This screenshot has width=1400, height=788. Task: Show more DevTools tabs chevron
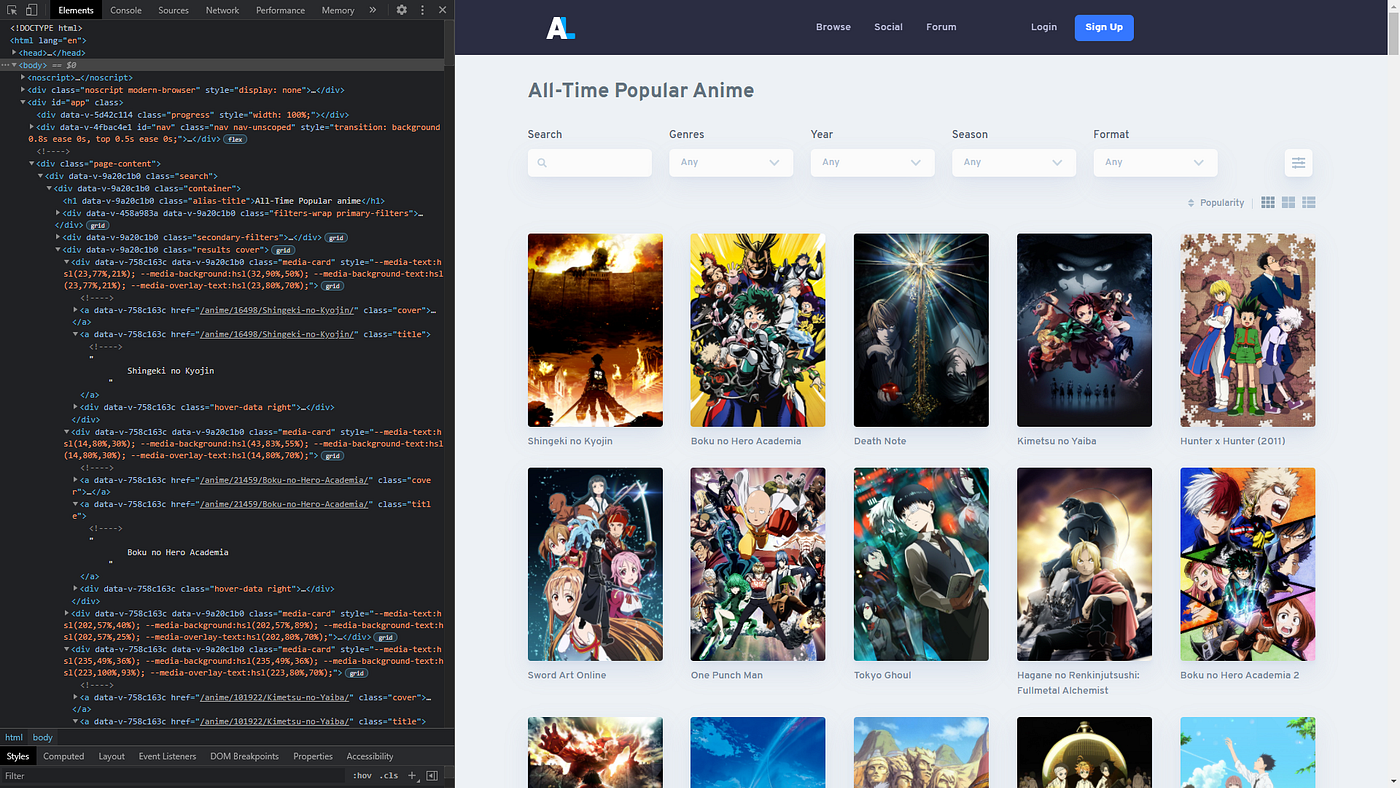[x=373, y=10]
